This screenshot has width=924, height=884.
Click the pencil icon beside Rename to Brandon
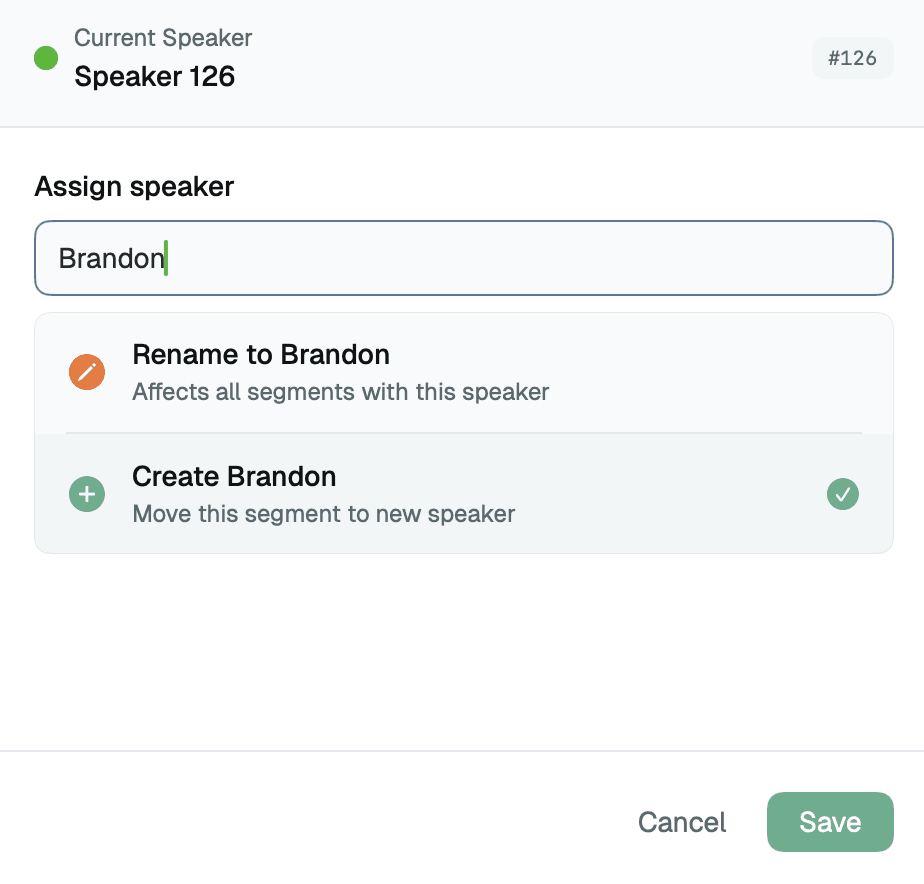pyautogui.click(x=87, y=371)
